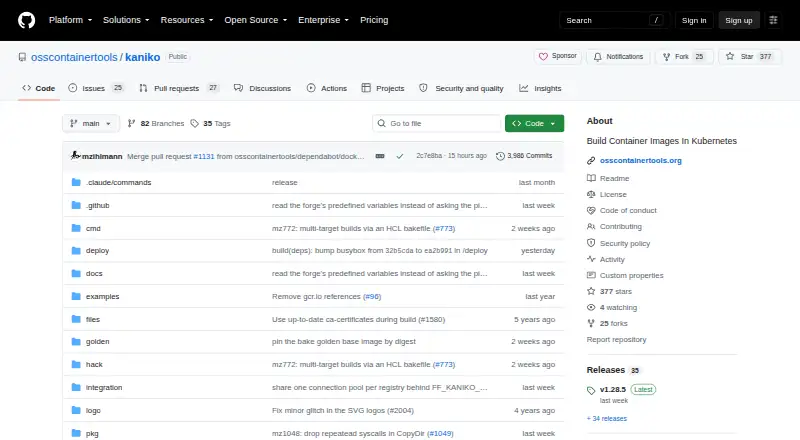The width and height of the screenshot is (800, 440).
Task: Expand the Open Source menu
Action: 256,20
